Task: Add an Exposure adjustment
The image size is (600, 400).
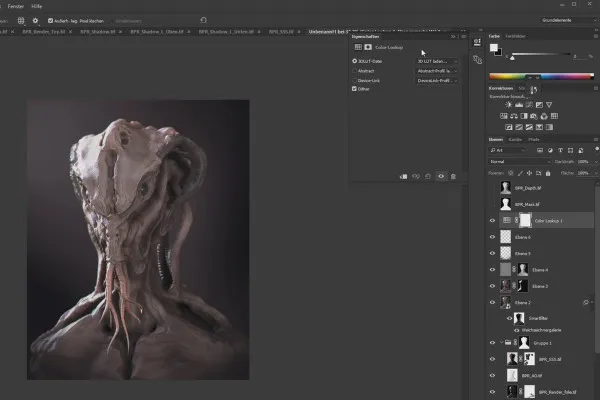Action: click(539, 104)
